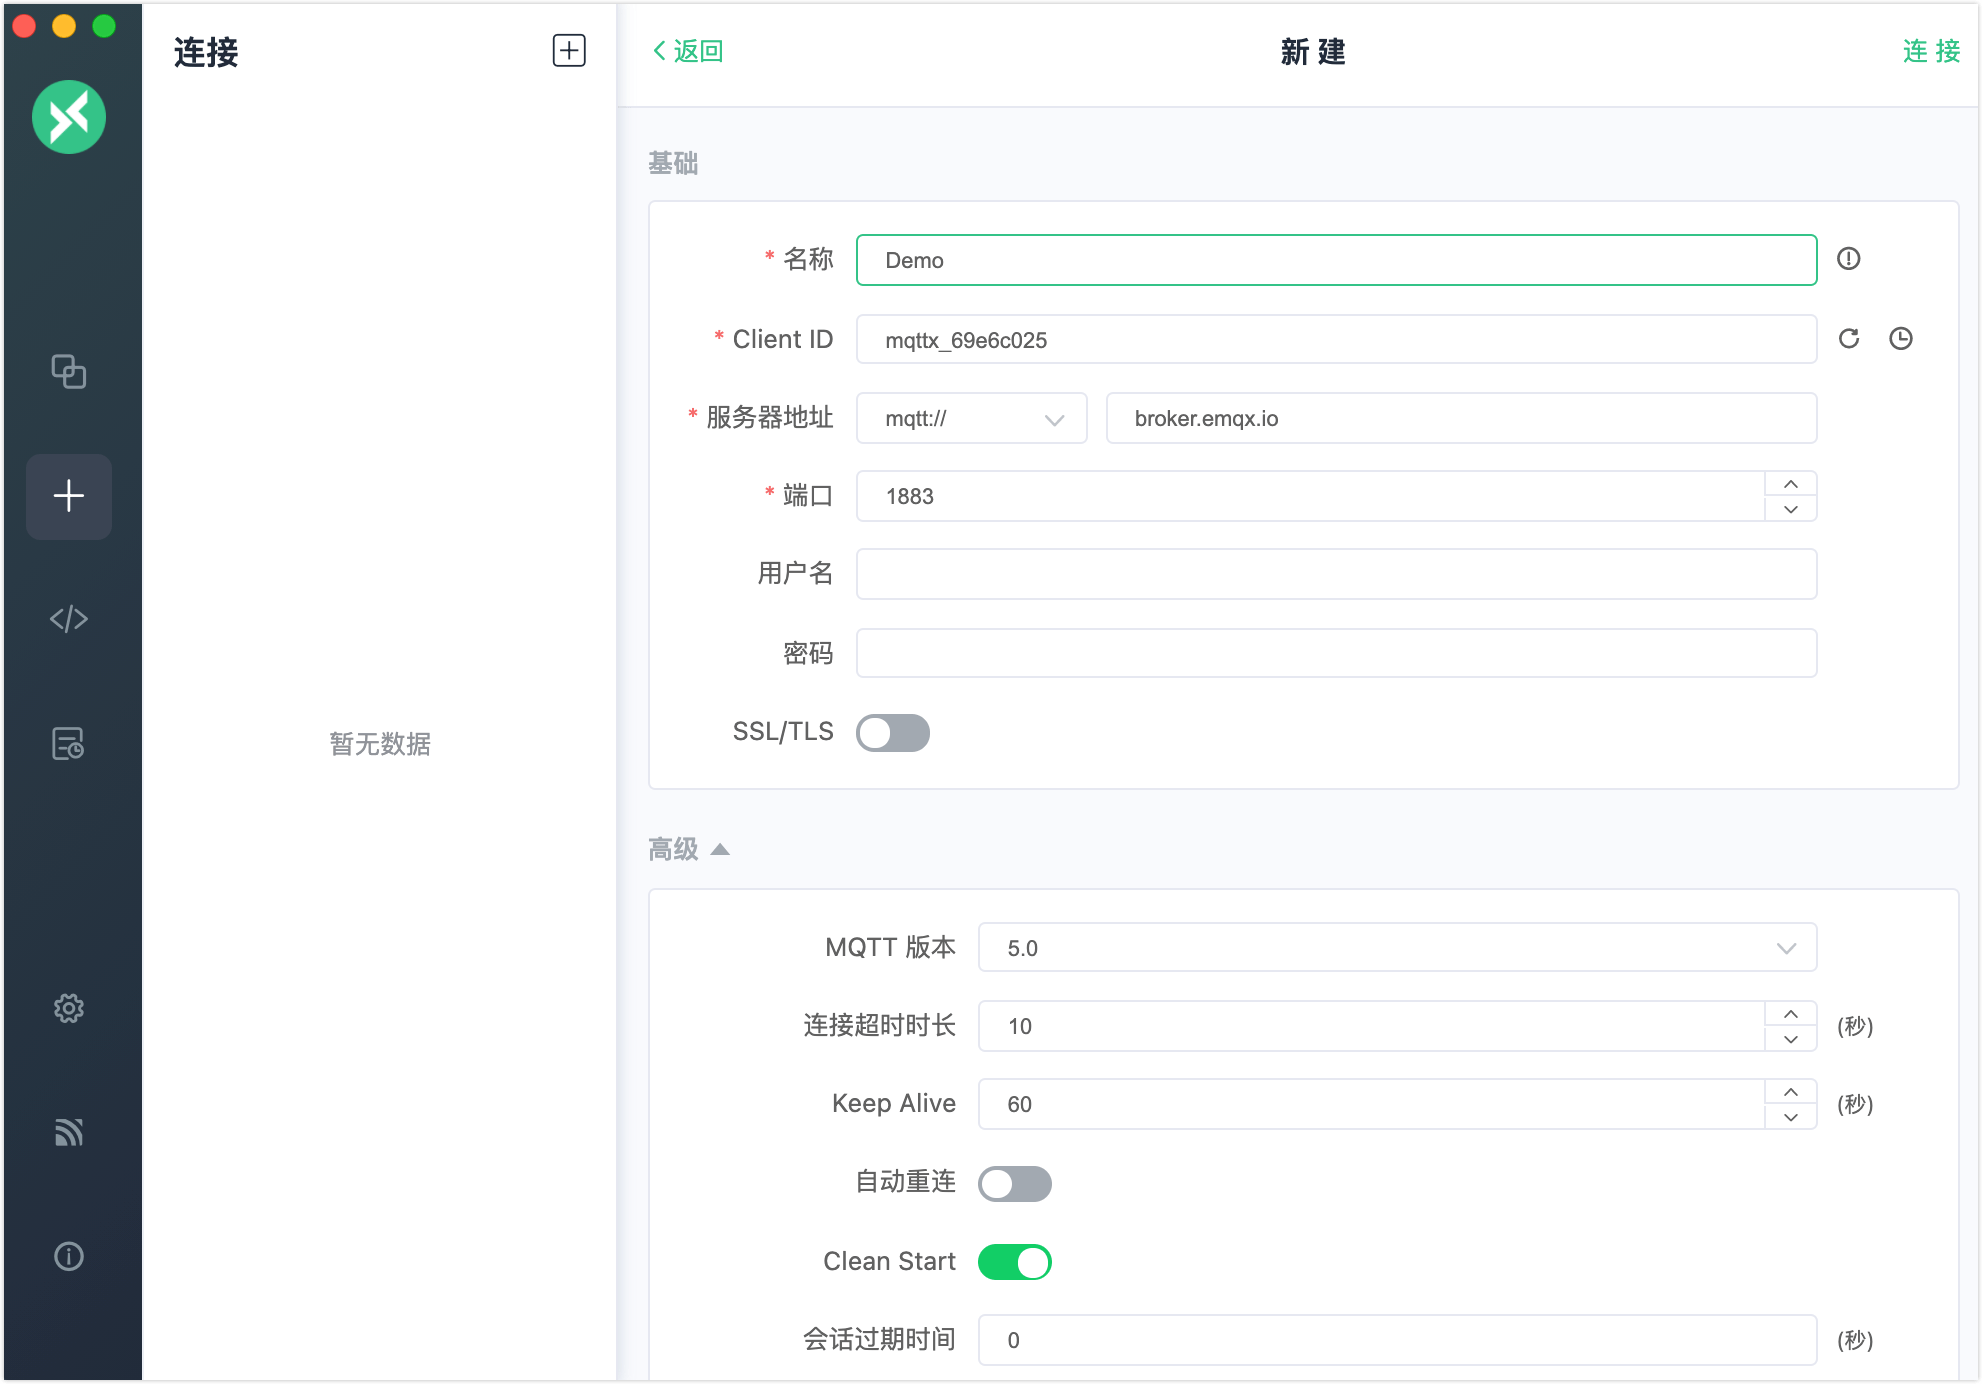
Task: Open the script code editor icon
Action: tap(68, 619)
